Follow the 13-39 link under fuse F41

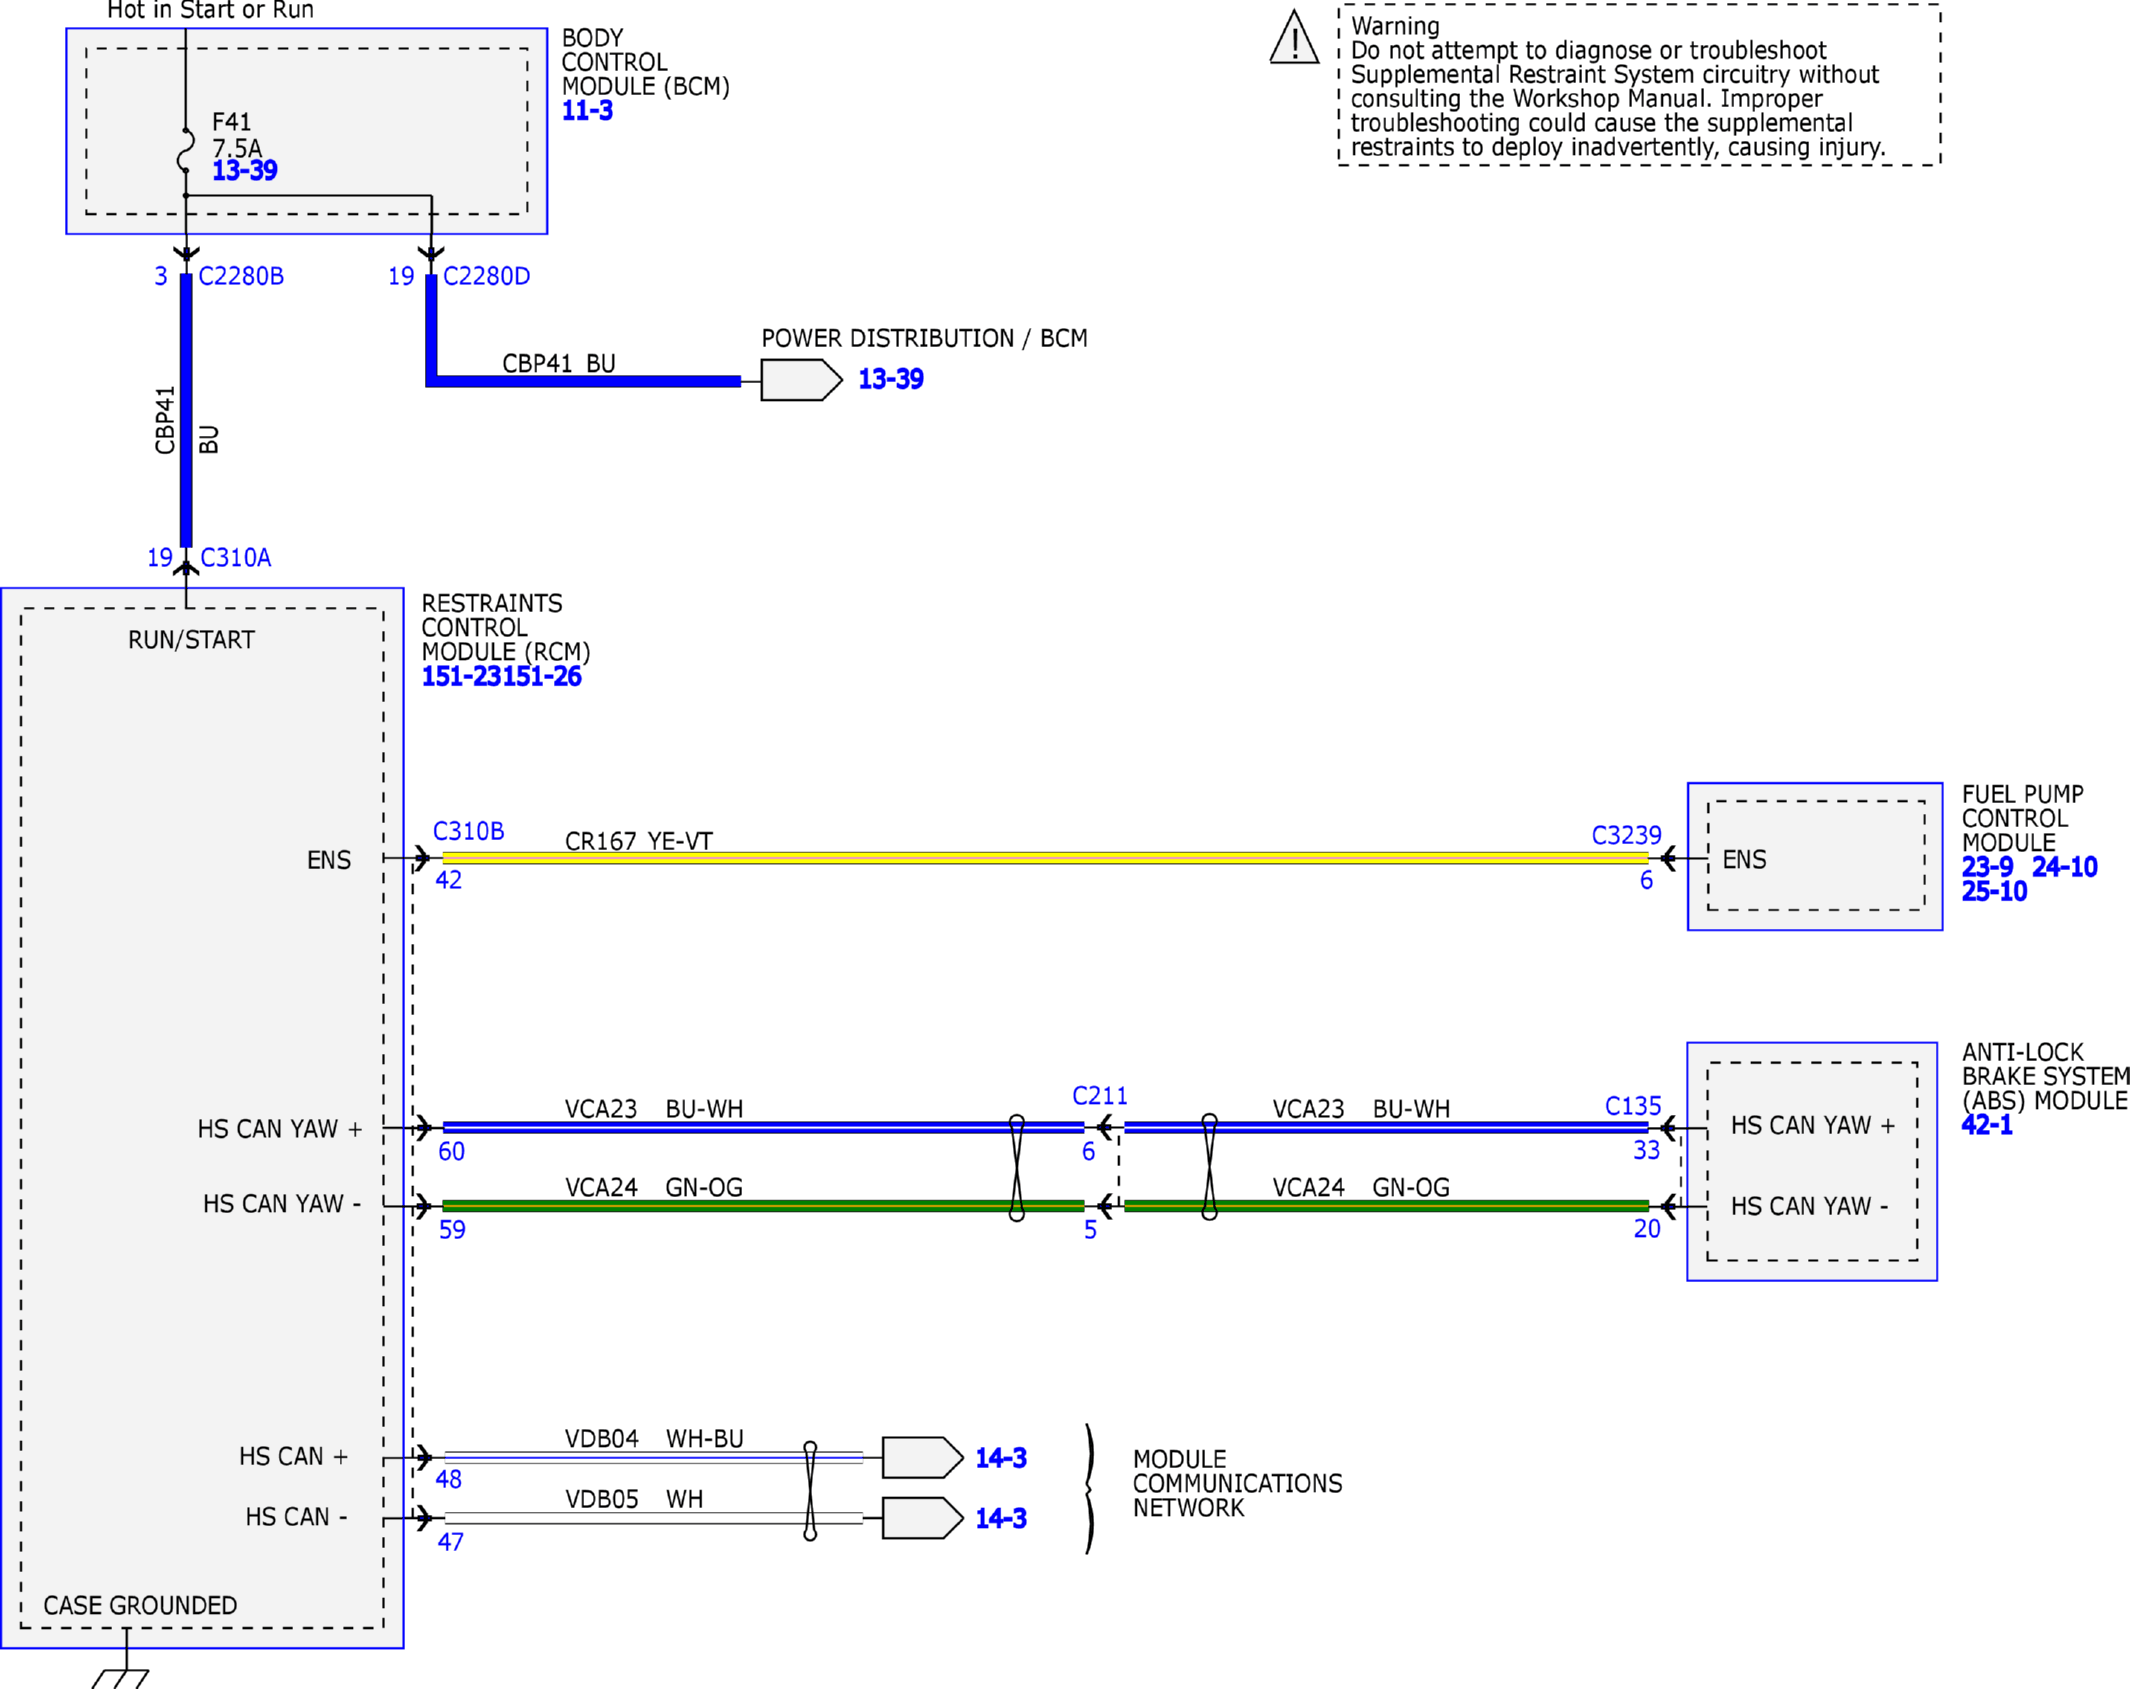tap(245, 171)
